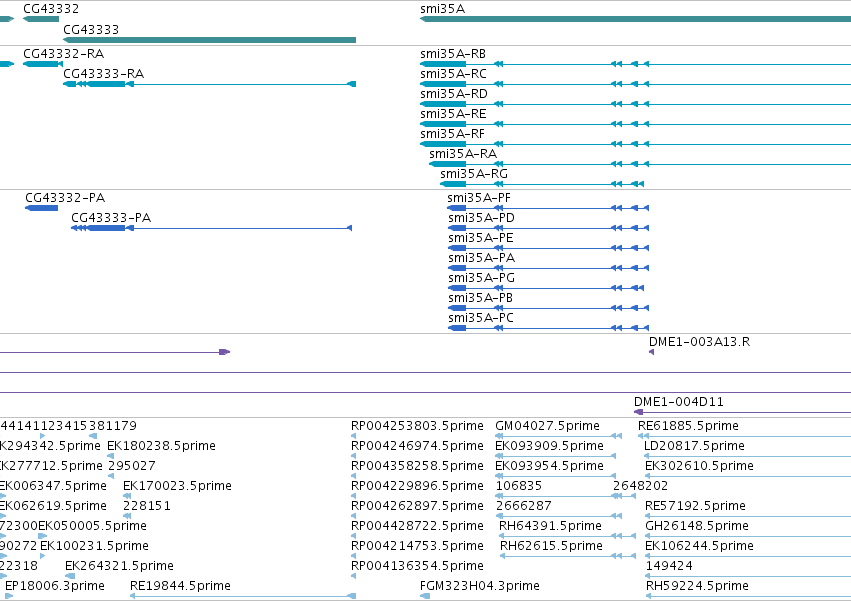Choose EST RH64391.5prime
Viewport: 851px width, 601px height.
pyautogui.click(x=550, y=527)
